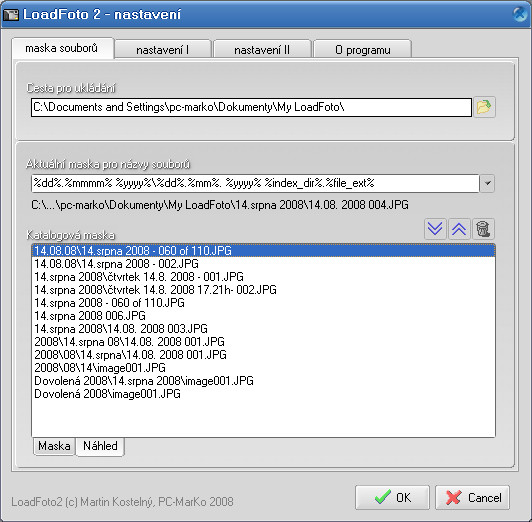
Task: Select '14.08.08\14.srpna 2008 - 002.JPG' entry
Action: 263,264
